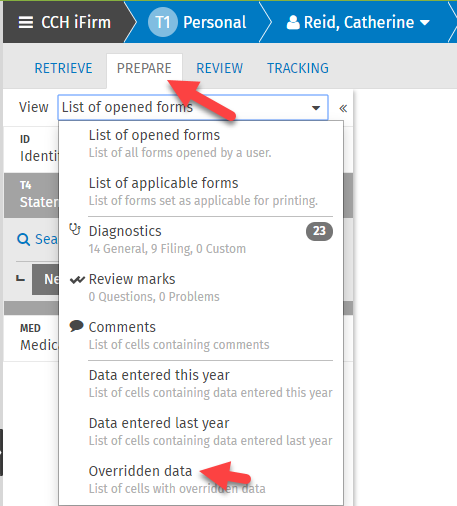Viewport: 457px width, 506px height.
Task: Click the T1 circular badge icon
Action: [163, 22]
